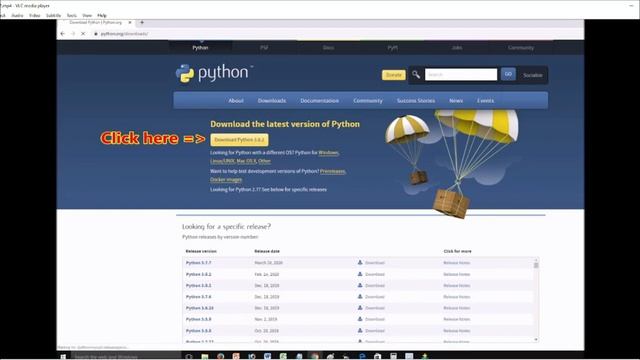
Task: Open Community in the blue navigation bar
Action: tap(368, 100)
